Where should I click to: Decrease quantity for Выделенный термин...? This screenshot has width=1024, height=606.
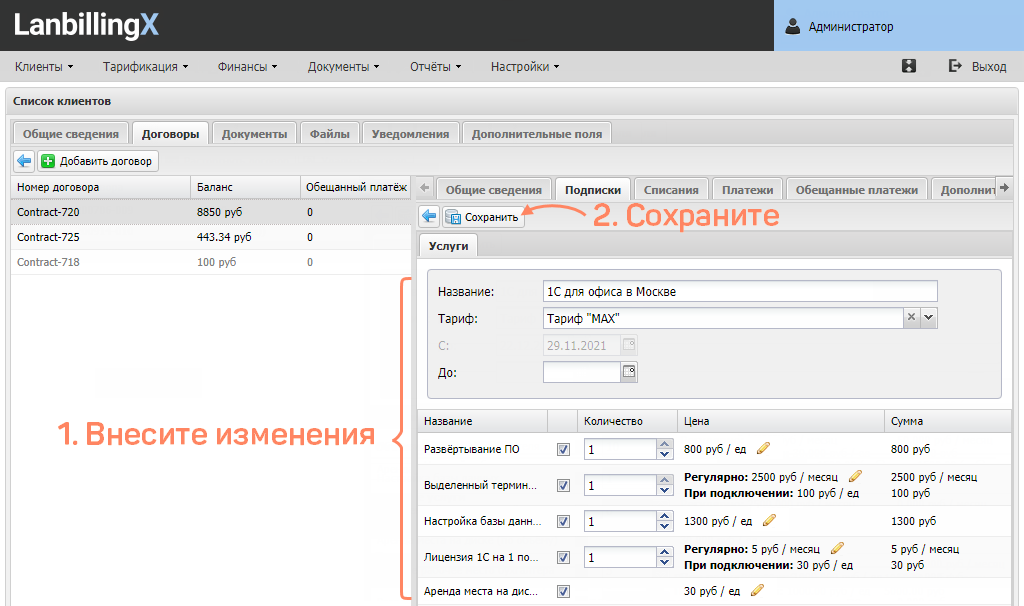tap(664, 490)
